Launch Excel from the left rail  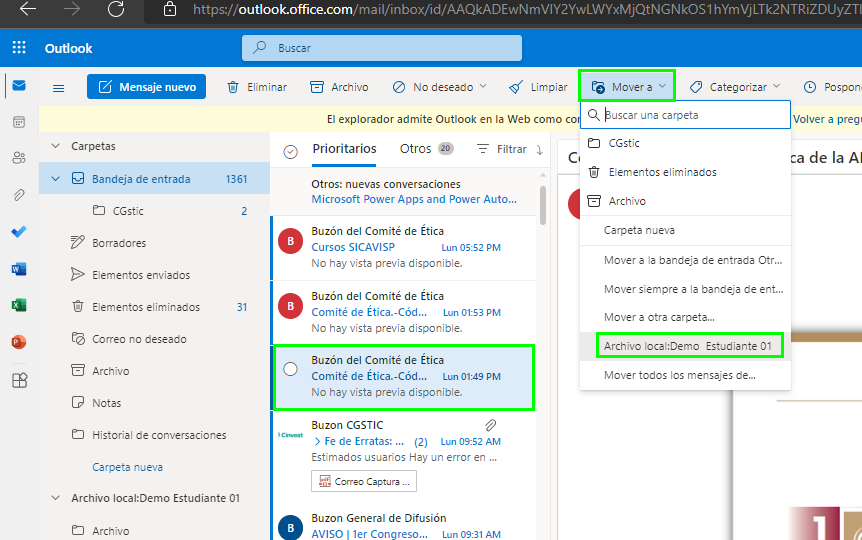19,305
